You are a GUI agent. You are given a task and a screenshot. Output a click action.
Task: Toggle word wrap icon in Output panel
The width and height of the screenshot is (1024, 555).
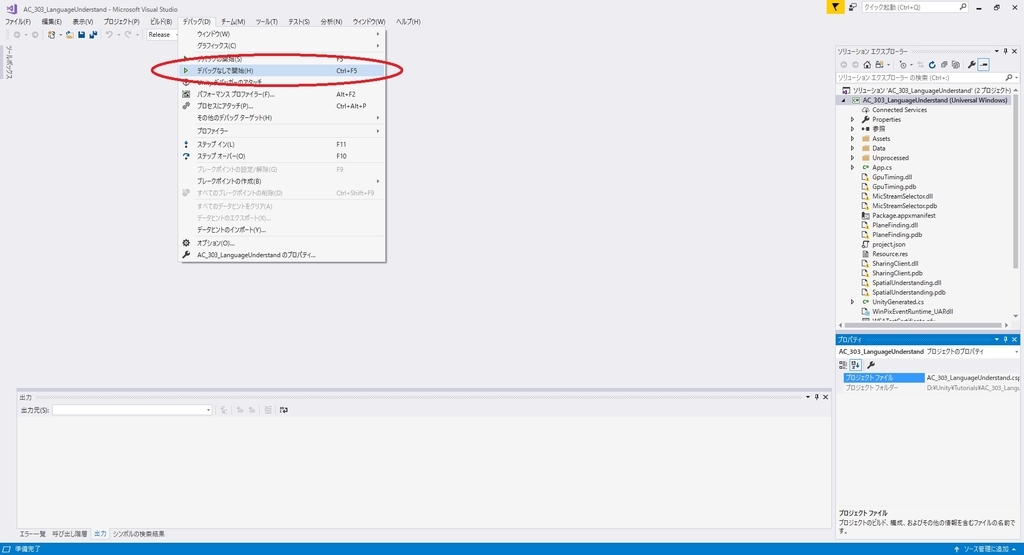[x=283, y=410]
